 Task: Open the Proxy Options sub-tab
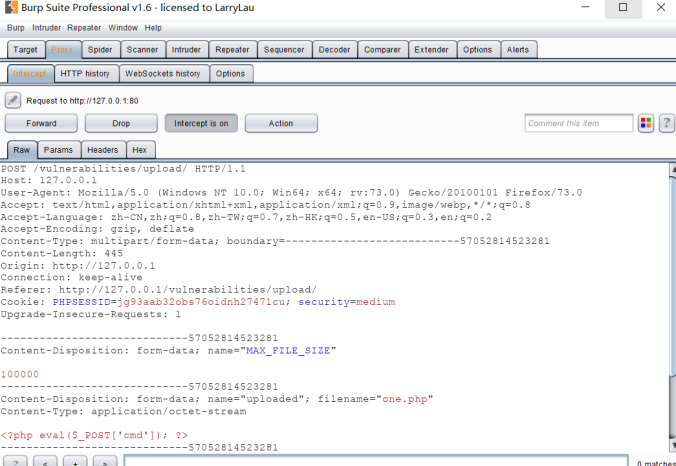(x=231, y=74)
